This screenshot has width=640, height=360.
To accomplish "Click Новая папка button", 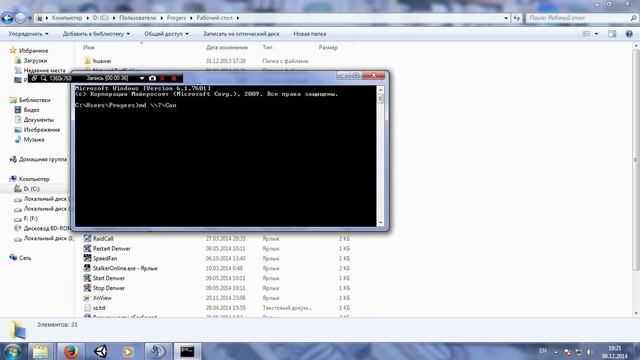I will (310, 34).
